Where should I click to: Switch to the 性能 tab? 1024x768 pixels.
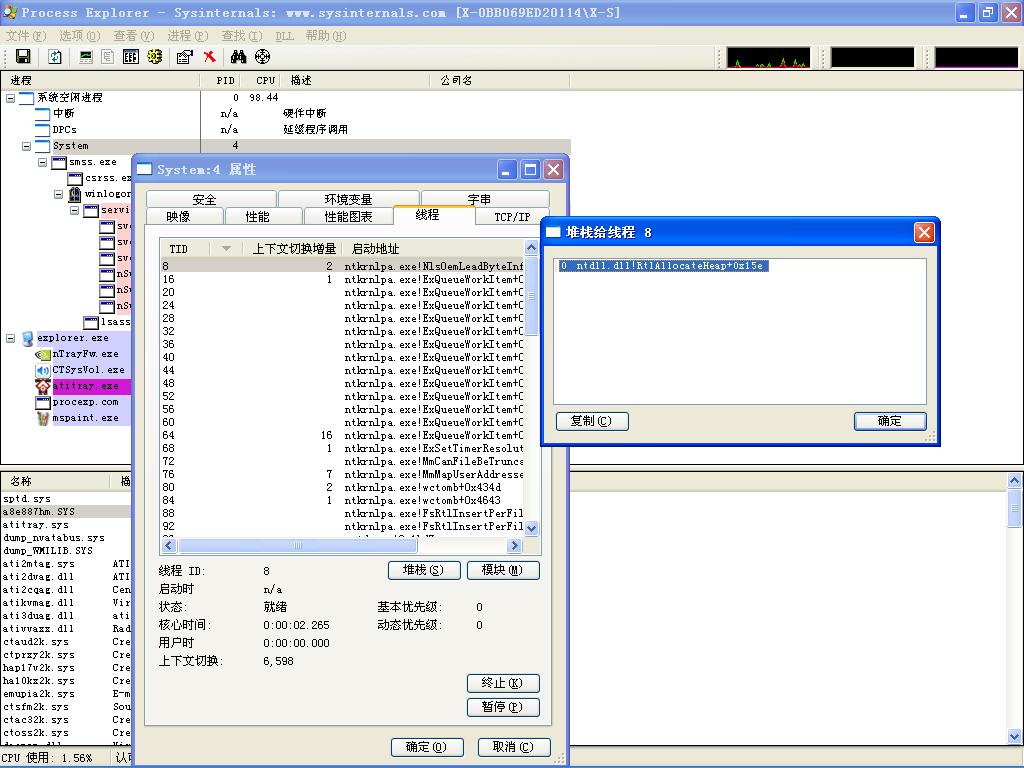[x=257, y=217]
